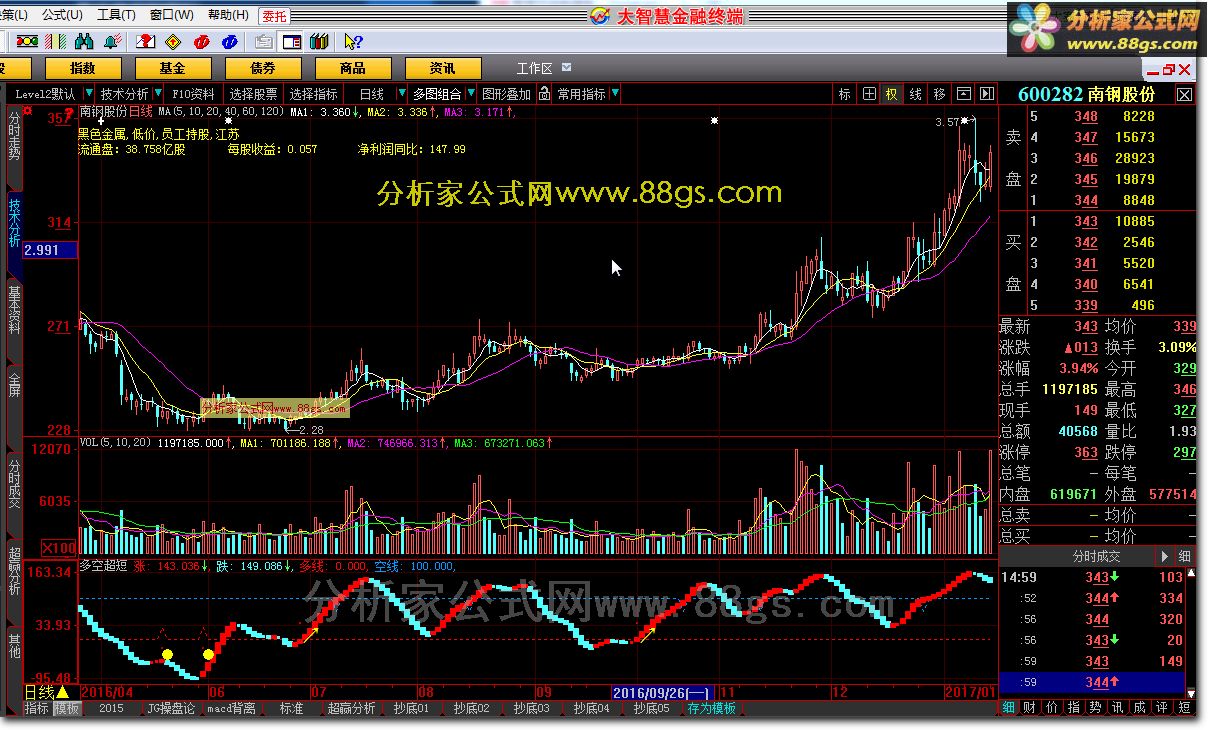Screen dimensions: 1209x730
Task: Click the grid crosshair icon on chart toolbar
Action: (x=869, y=94)
